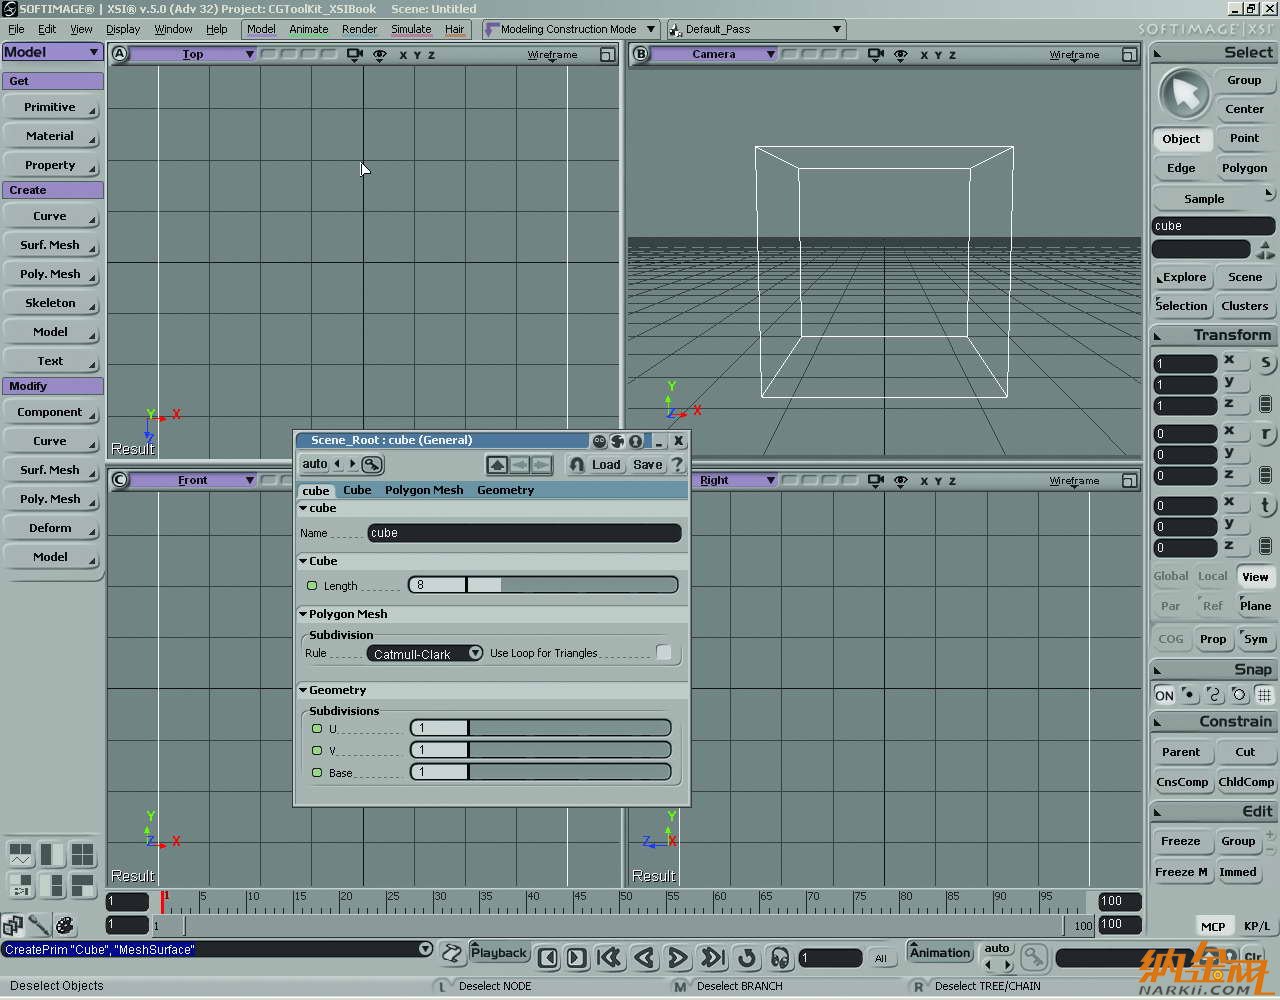Maximize the Right viewport with corner icon
Viewport: 1280px width, 1000px height.
pos(1129,481)
